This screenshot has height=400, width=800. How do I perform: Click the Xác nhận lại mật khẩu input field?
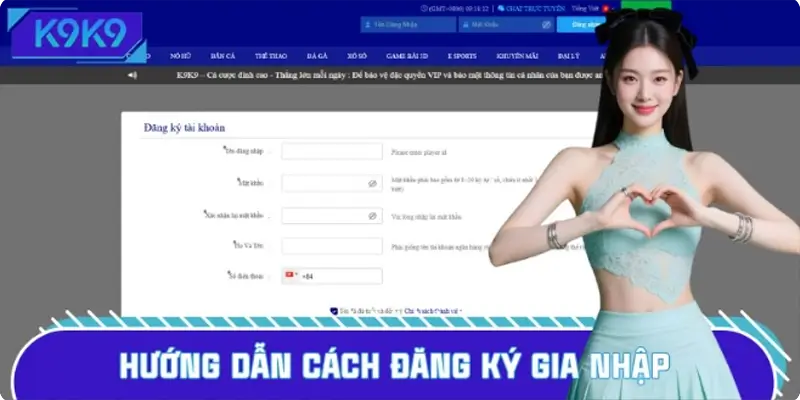click(332, 216)
